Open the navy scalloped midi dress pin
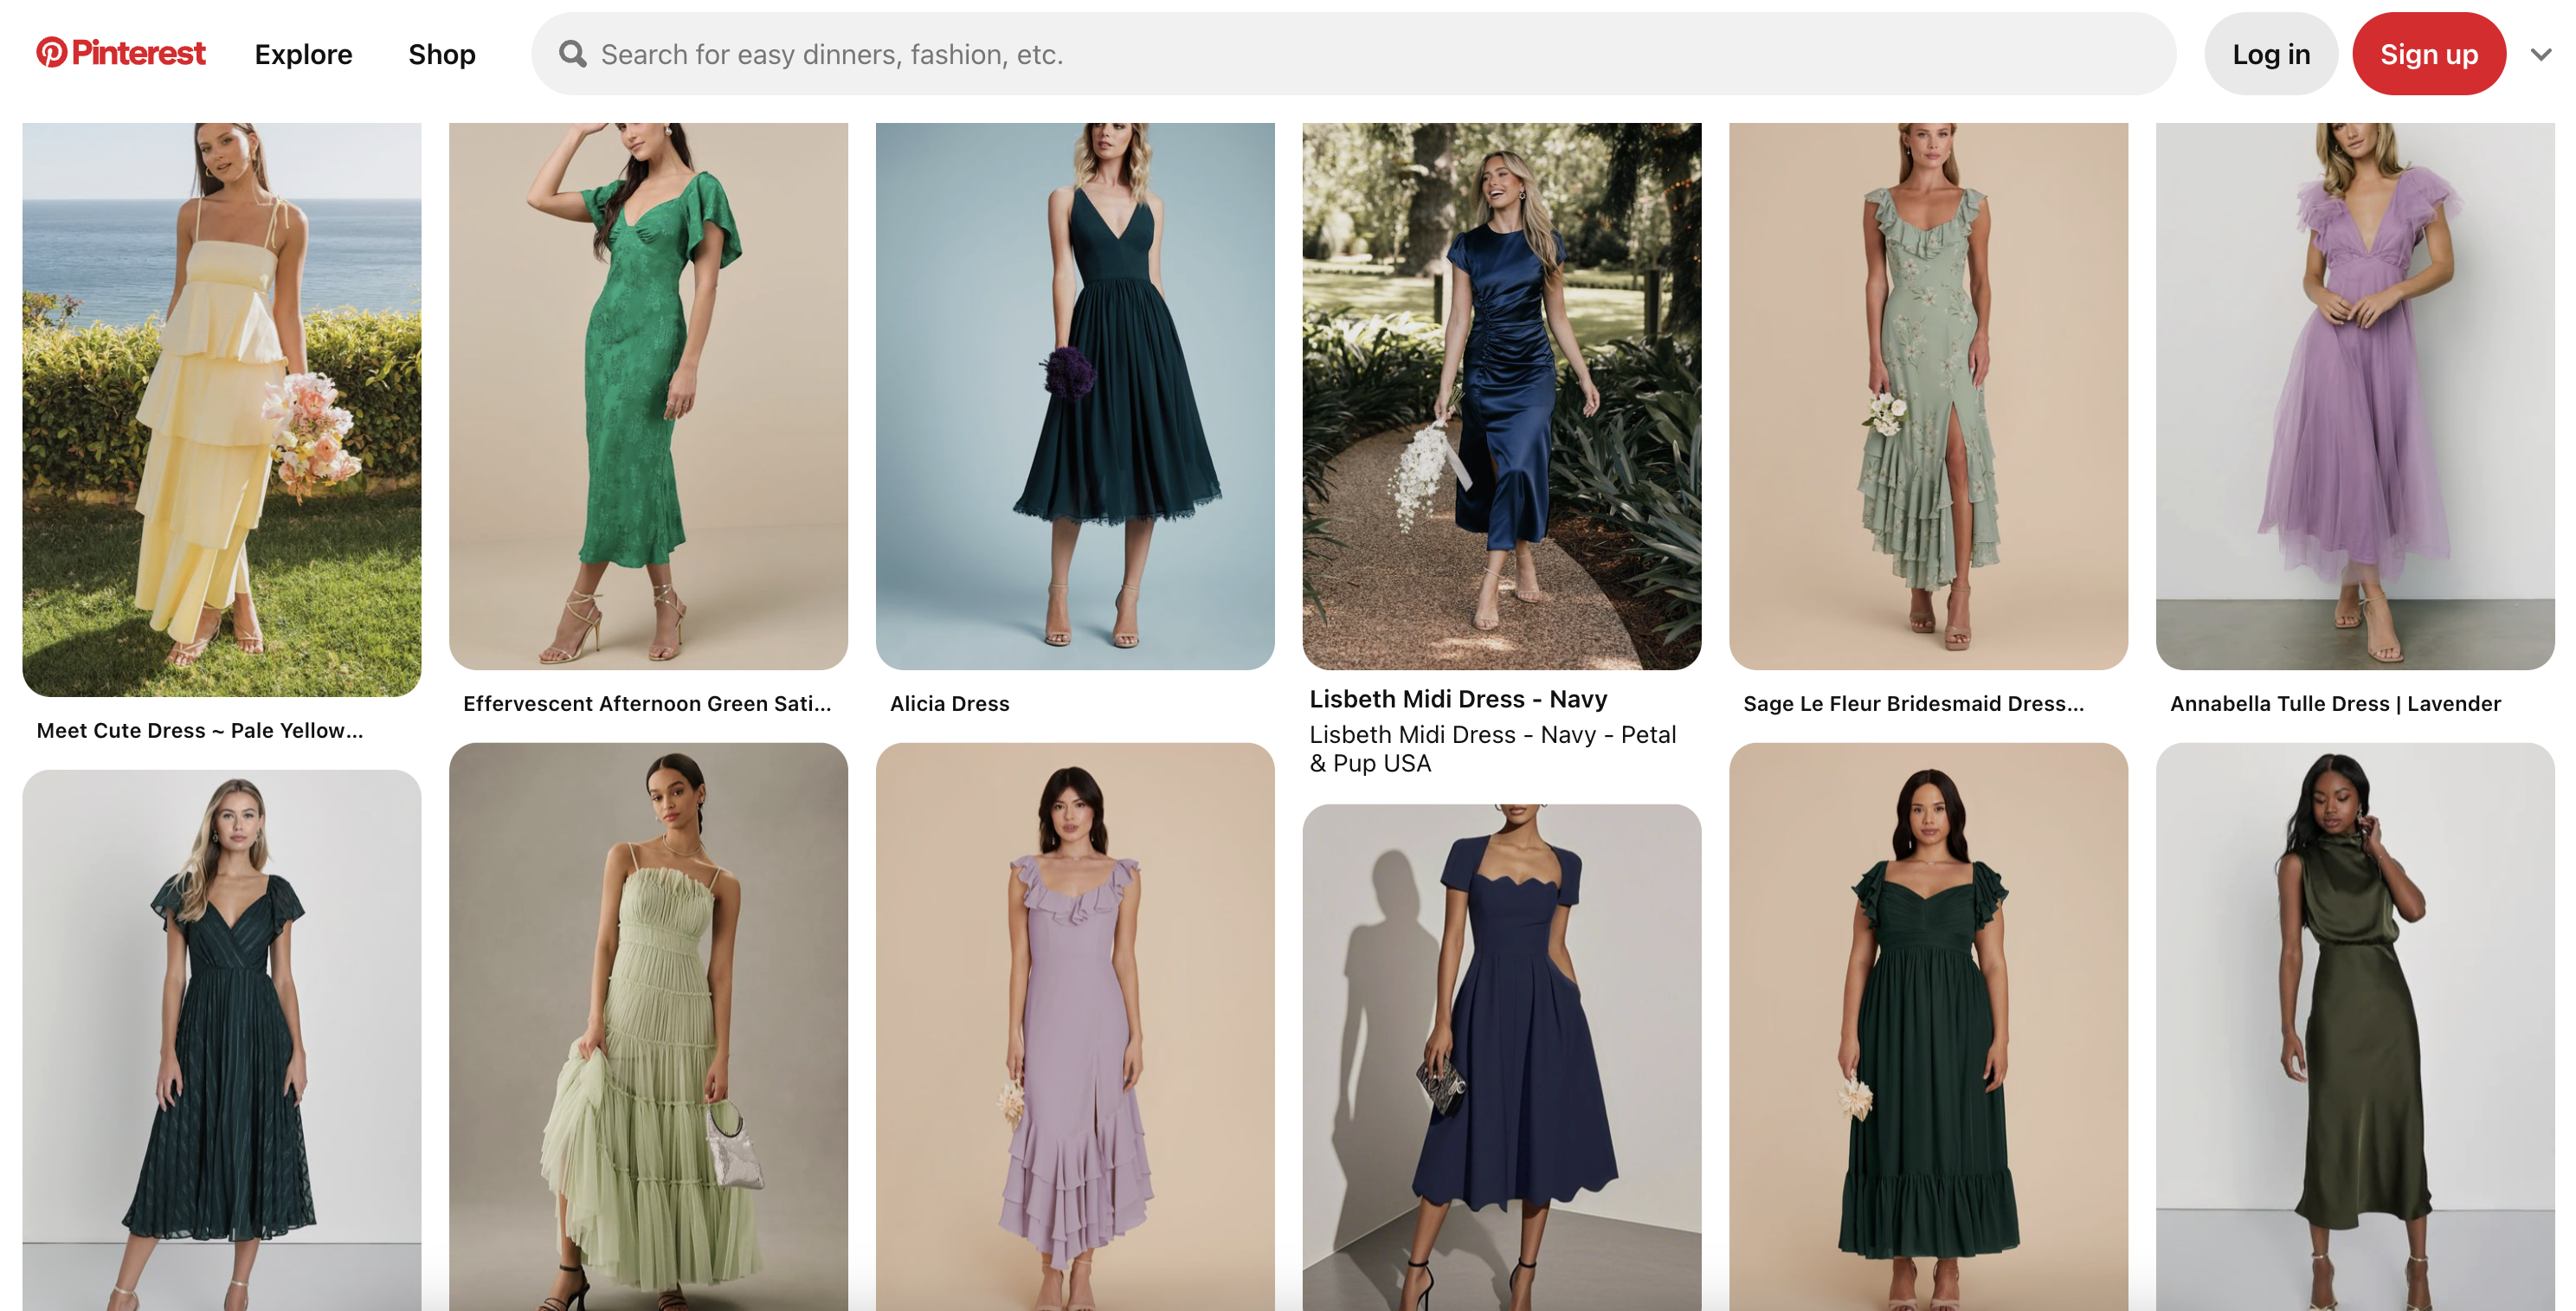 1501,1058
